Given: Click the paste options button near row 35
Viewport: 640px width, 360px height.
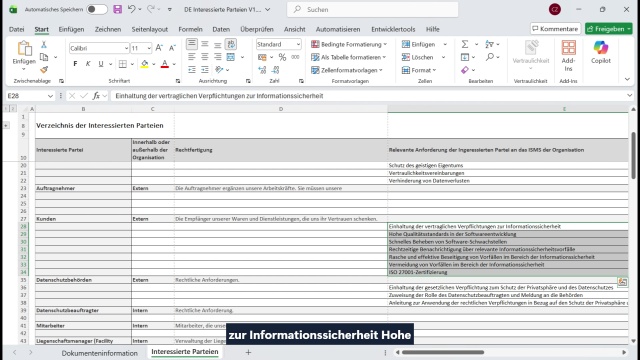Looking at the screenshot, I should 622,281.
